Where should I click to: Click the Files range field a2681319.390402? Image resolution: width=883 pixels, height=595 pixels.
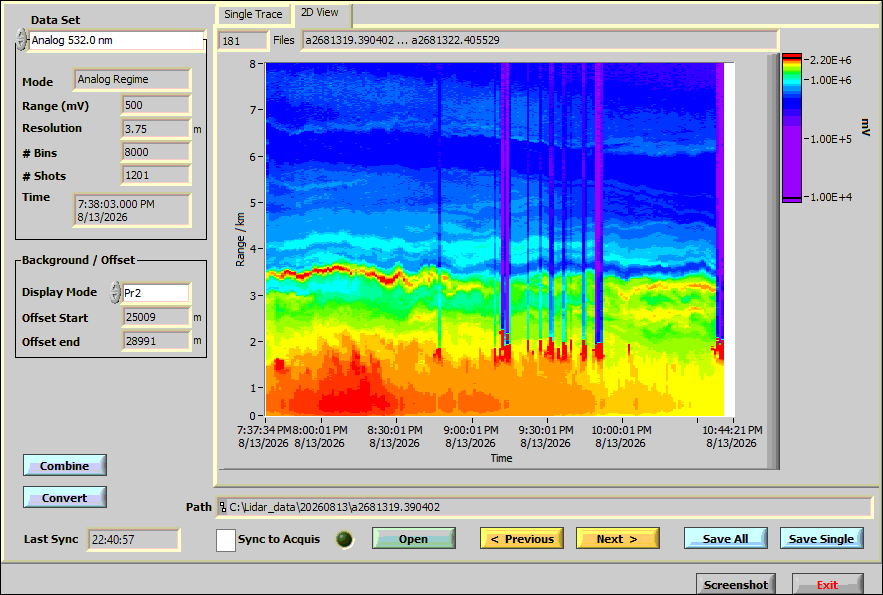pyautogui.click(x=539, y=41)
